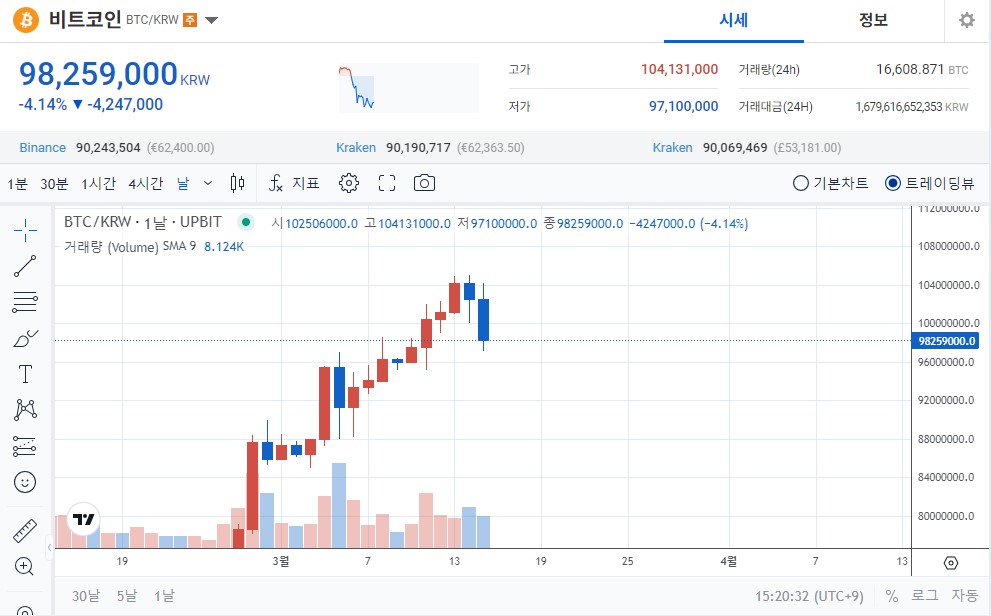Click the 거래량 (Volume) indicator legend
The image size is (991, 616).
[x=111, y=247]
